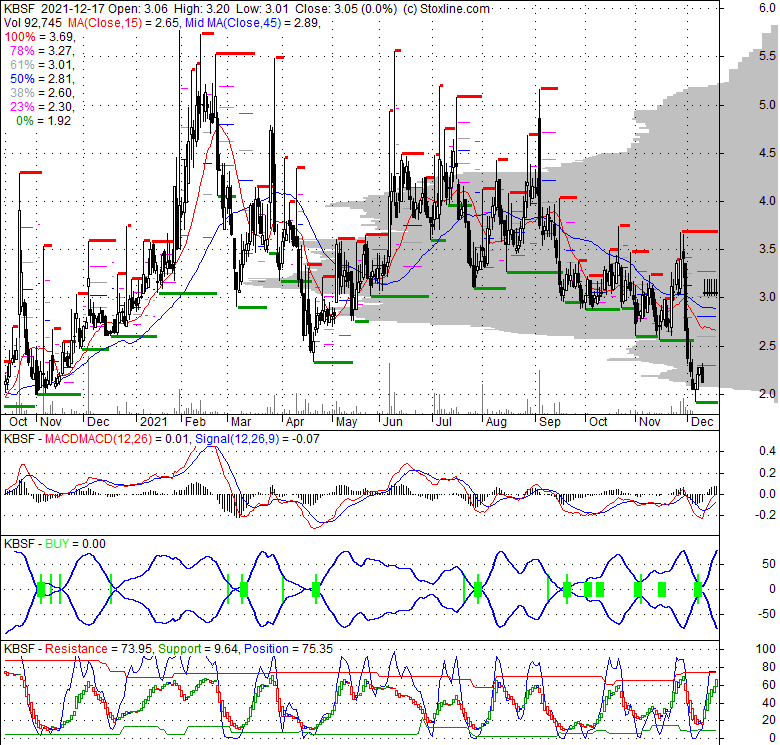Click the 'Low: 3.01' value

(x=262, y=9)
